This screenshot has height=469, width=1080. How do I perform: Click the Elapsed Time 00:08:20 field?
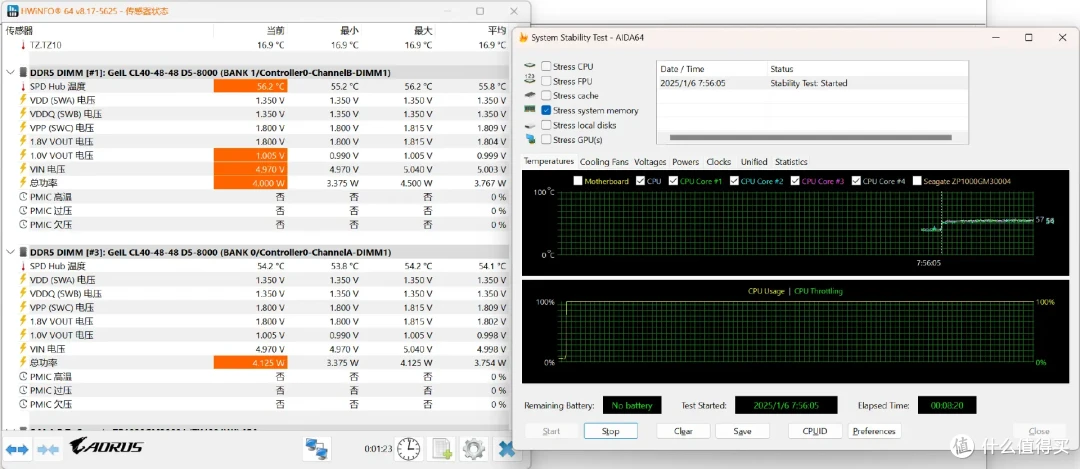948,406
